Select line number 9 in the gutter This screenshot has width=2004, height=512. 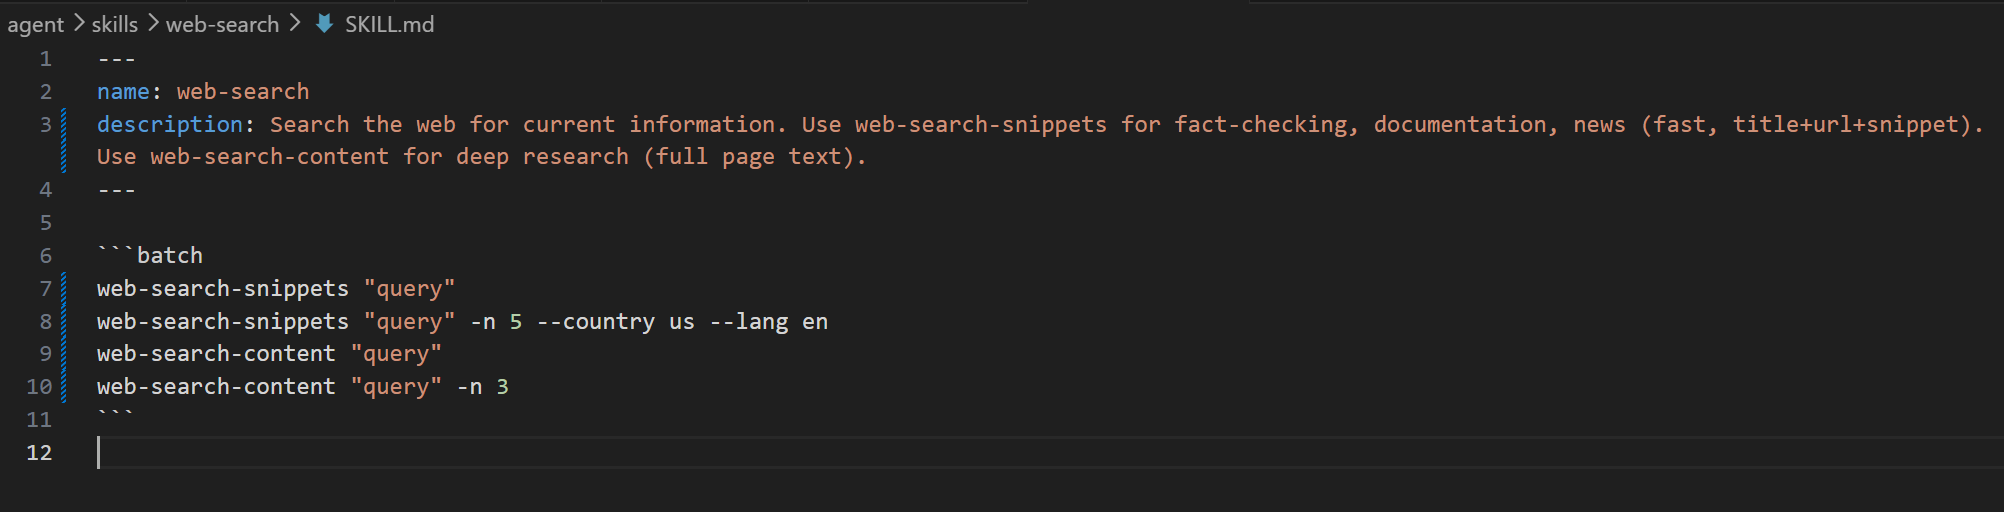(x=45, y=354)
